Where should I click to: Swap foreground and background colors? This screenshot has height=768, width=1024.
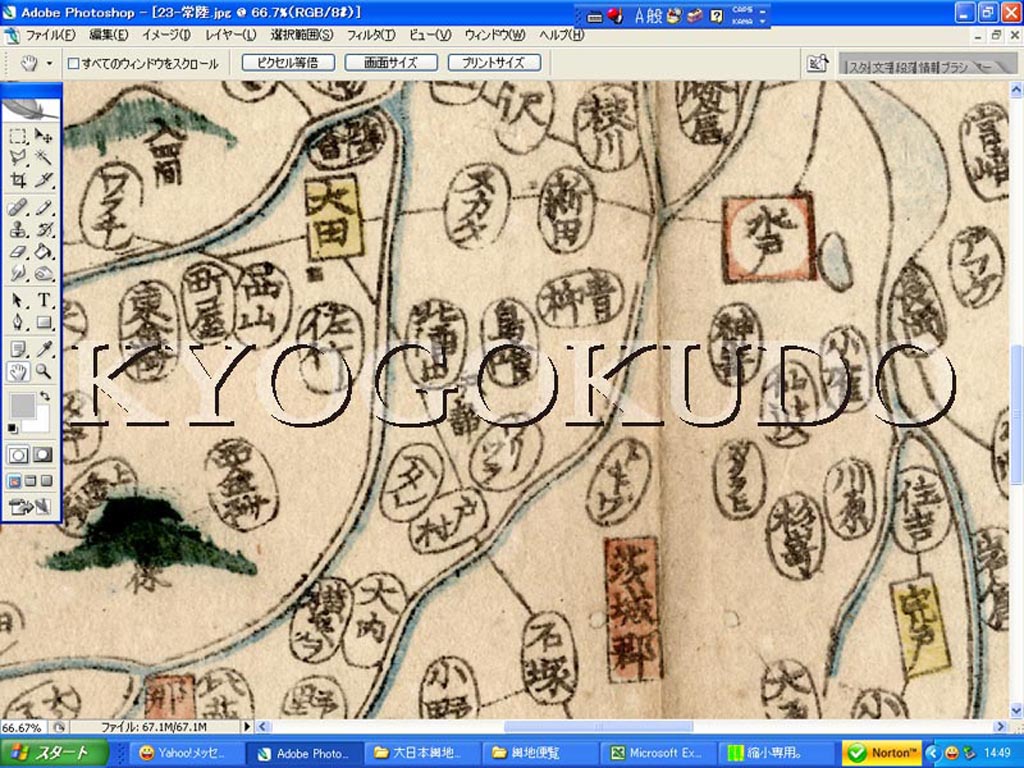44,396
